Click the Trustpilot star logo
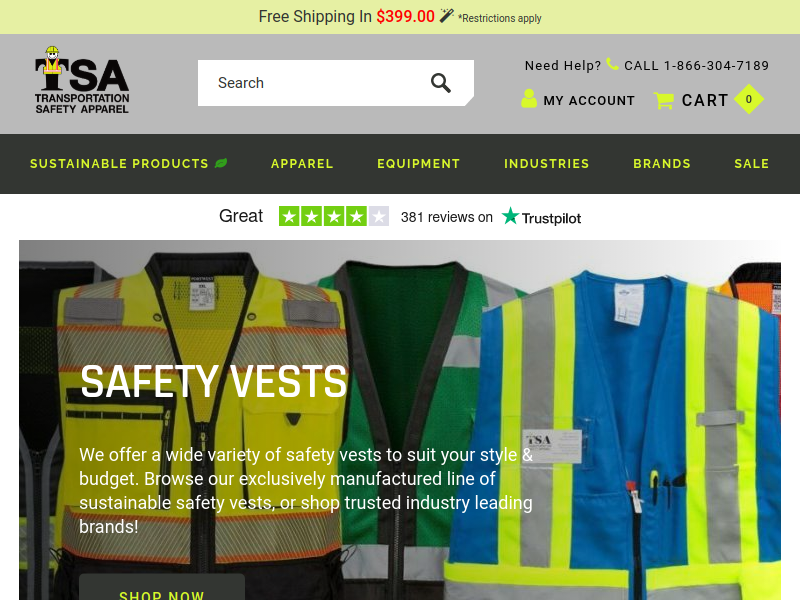 click(x=510, y=216)
